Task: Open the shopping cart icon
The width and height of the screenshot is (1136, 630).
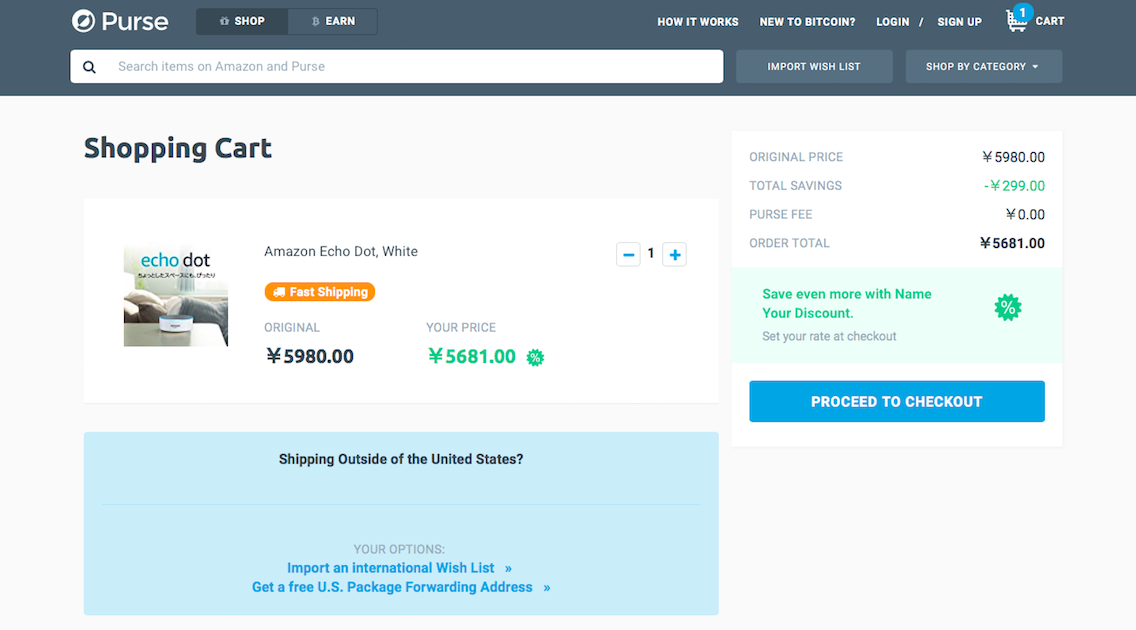Action: 1017,21
